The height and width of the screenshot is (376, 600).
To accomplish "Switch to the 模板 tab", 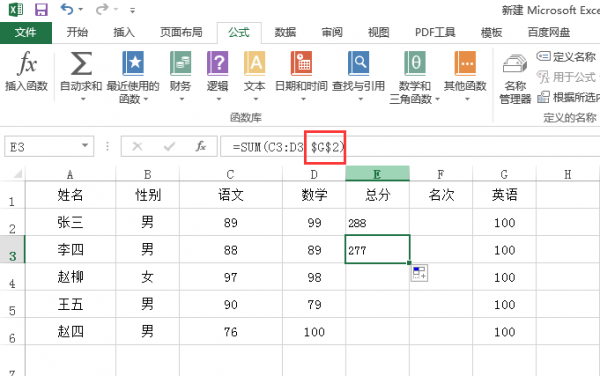I will 491,32.
